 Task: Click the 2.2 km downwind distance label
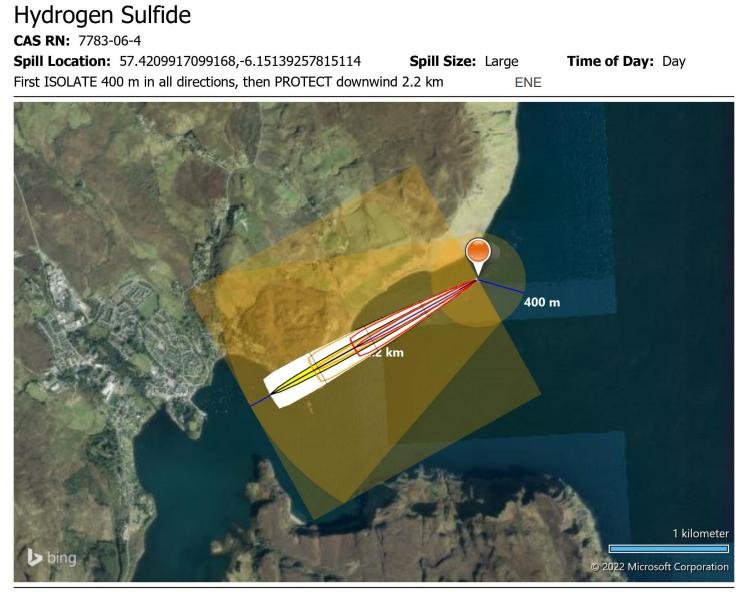383,353
